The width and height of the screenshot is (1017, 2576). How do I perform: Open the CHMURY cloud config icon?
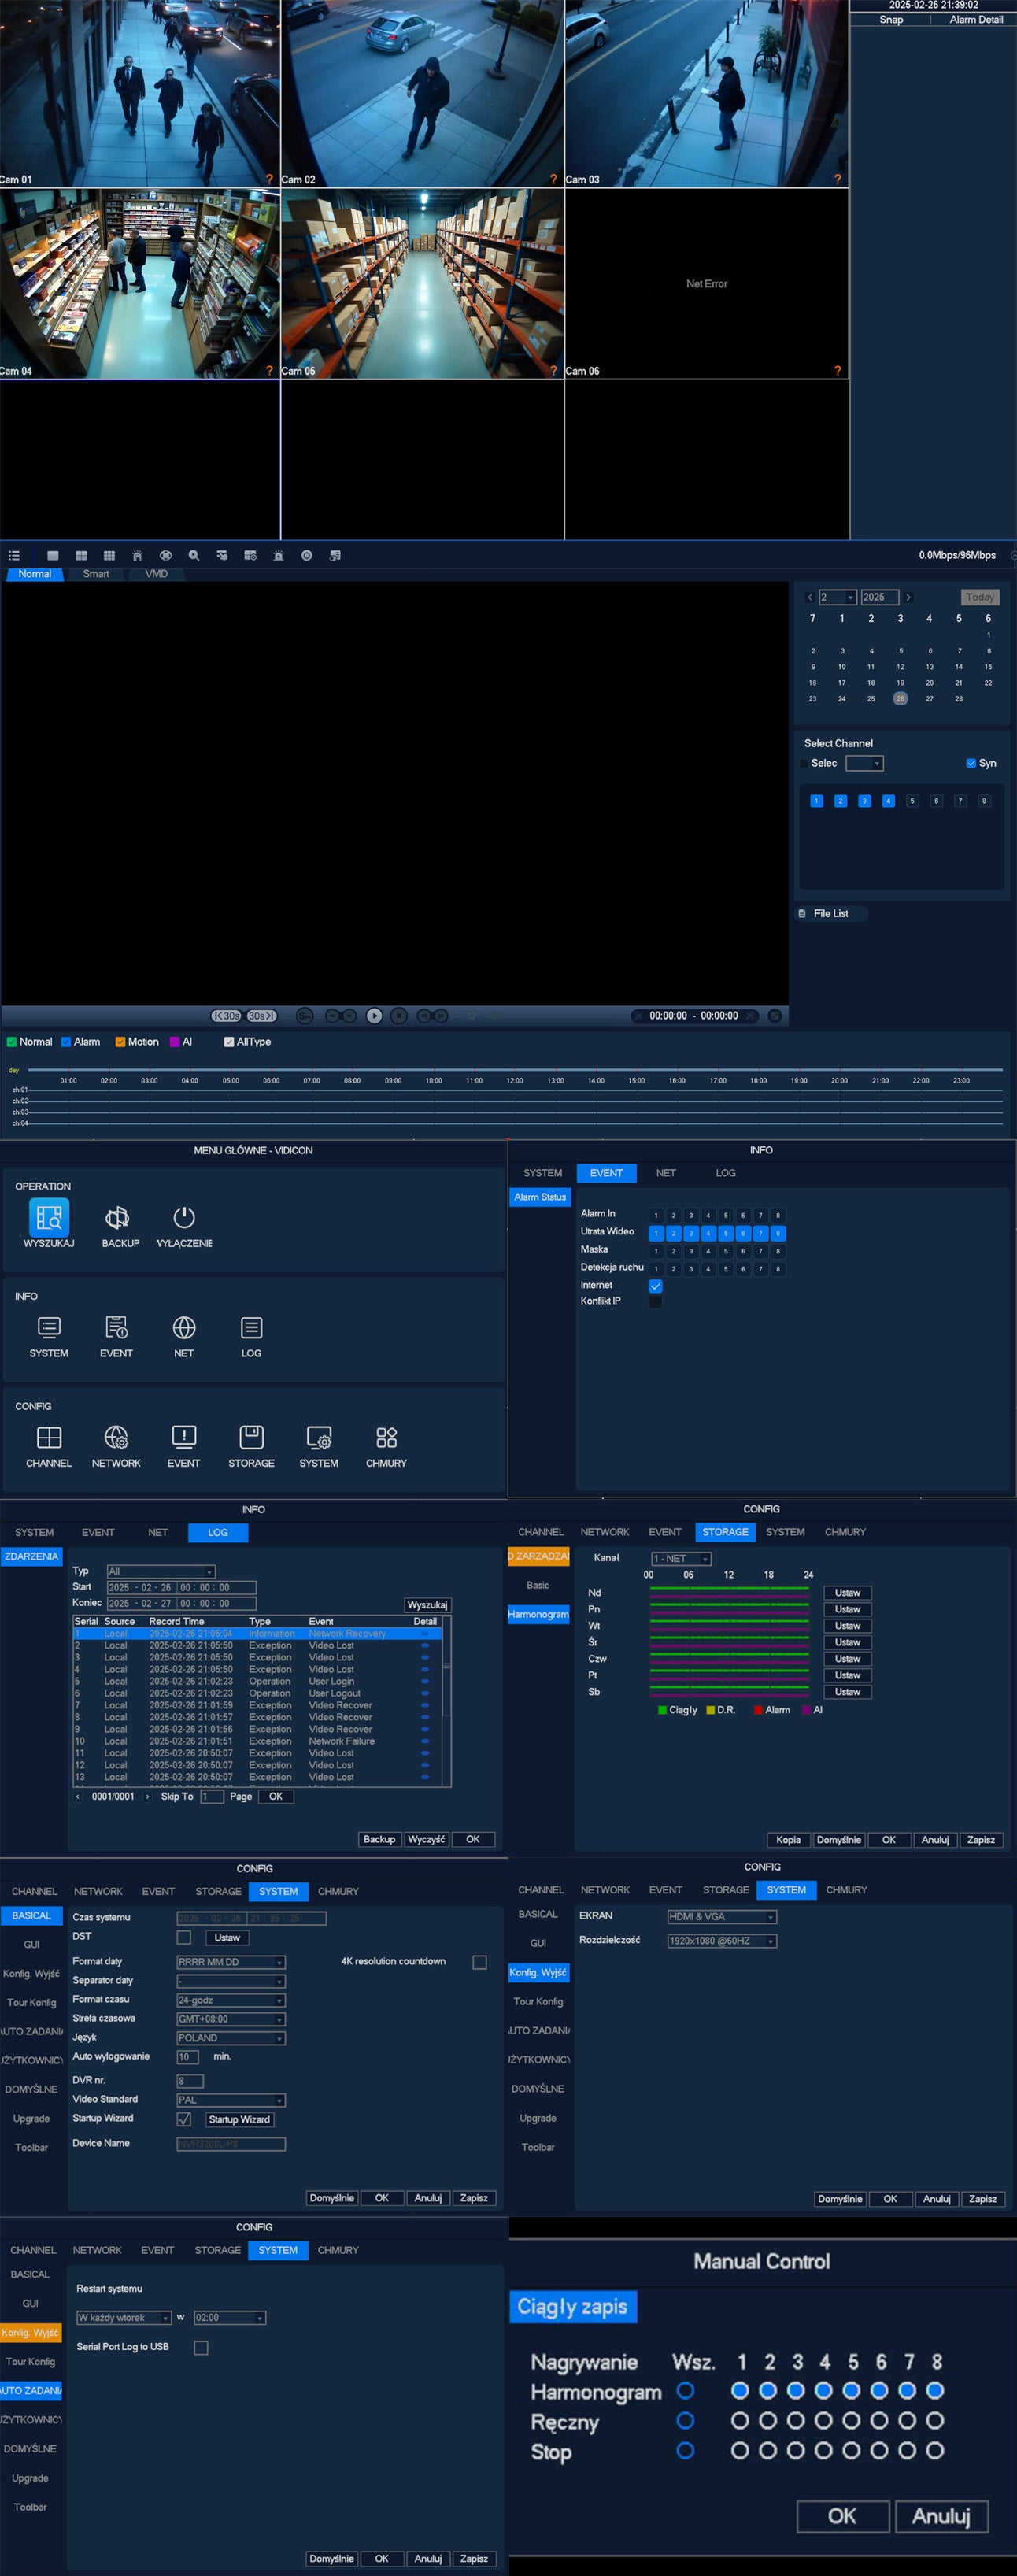[x=386, y=1438]
